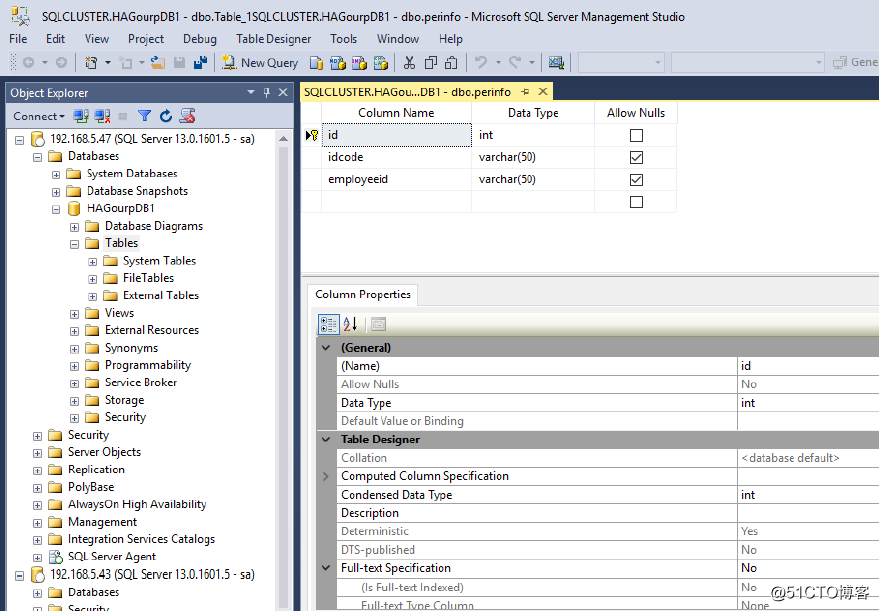Screen dimensions: 879x611
Task: Click the Open File folder icon
Action: tap(158, 63)
